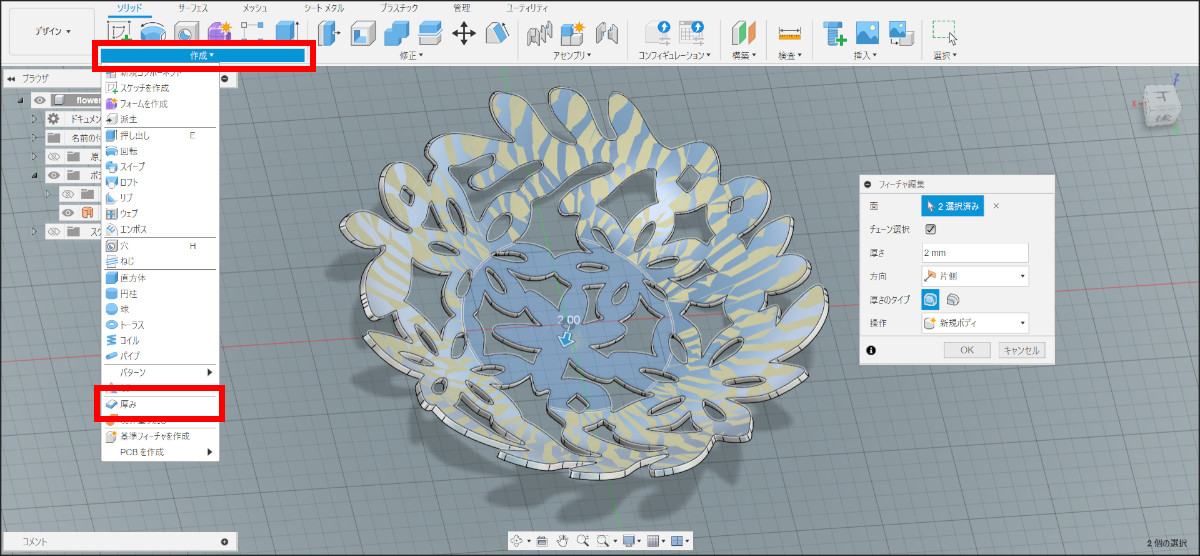Open the Insert Image icon

[866, 32]
